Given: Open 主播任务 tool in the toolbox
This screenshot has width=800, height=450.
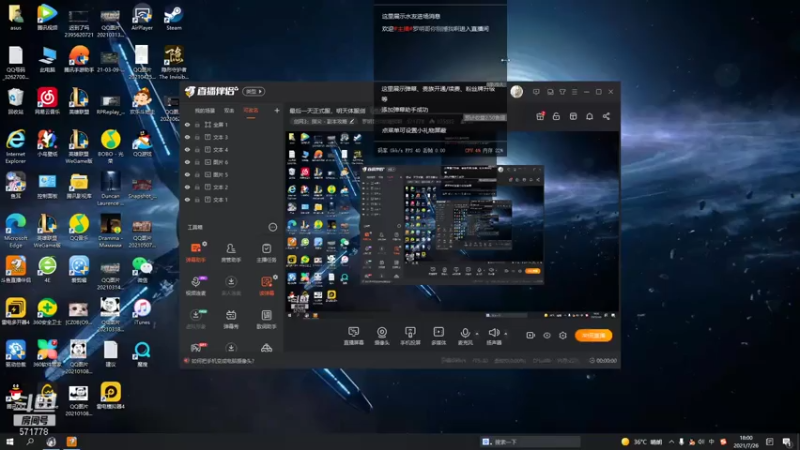Looking at the screenshot, I should (266, 252).
